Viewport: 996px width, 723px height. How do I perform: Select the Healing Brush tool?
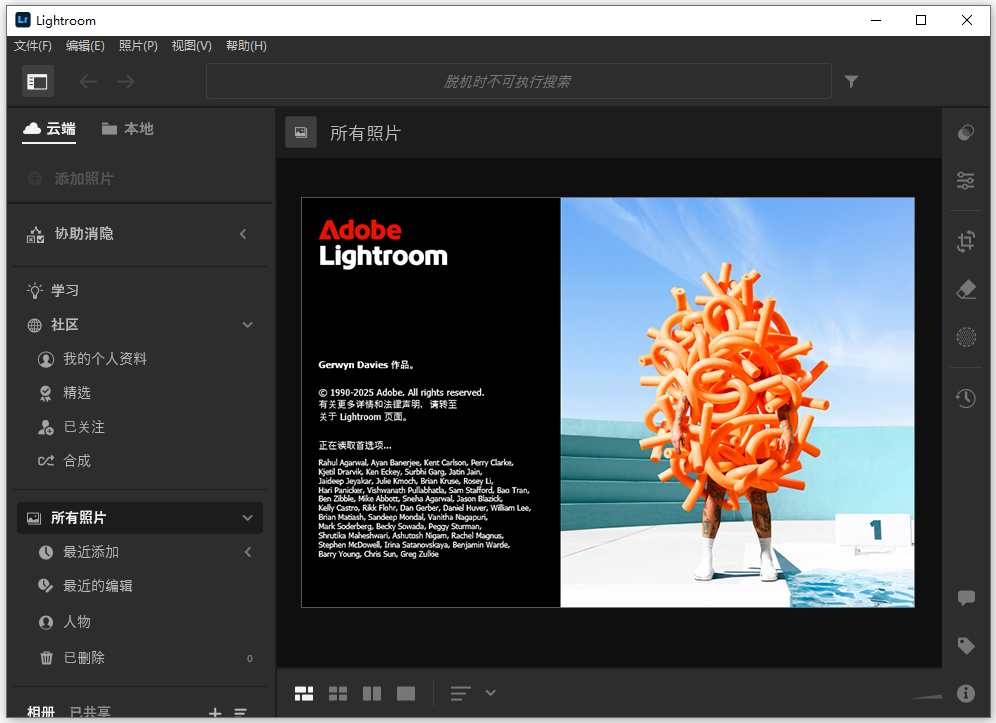coord(964,289)
